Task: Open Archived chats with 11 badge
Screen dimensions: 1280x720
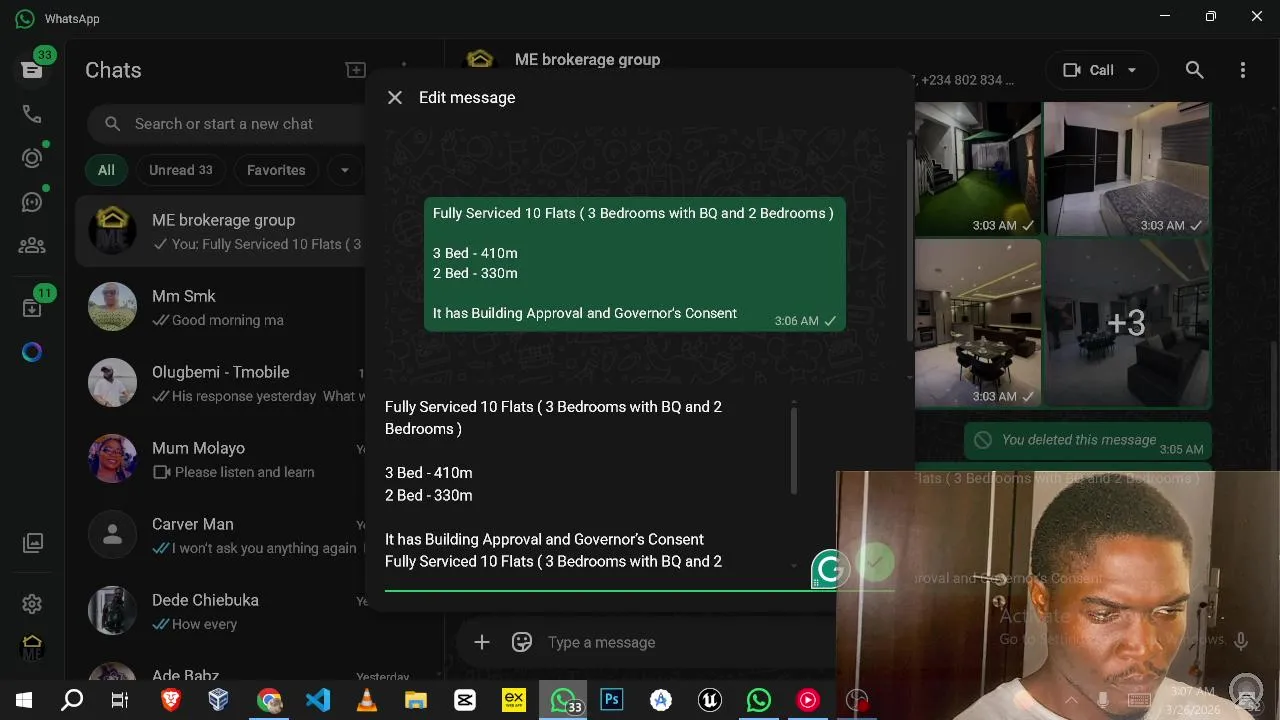Action: coord(32,308)
